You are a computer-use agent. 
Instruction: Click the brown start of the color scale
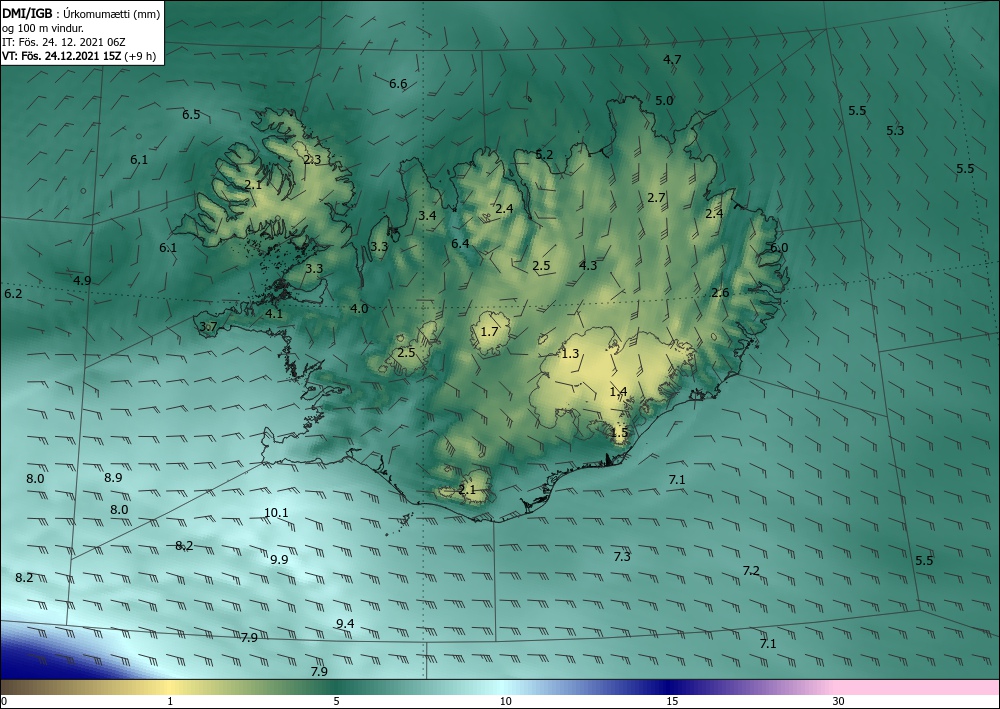26,687
